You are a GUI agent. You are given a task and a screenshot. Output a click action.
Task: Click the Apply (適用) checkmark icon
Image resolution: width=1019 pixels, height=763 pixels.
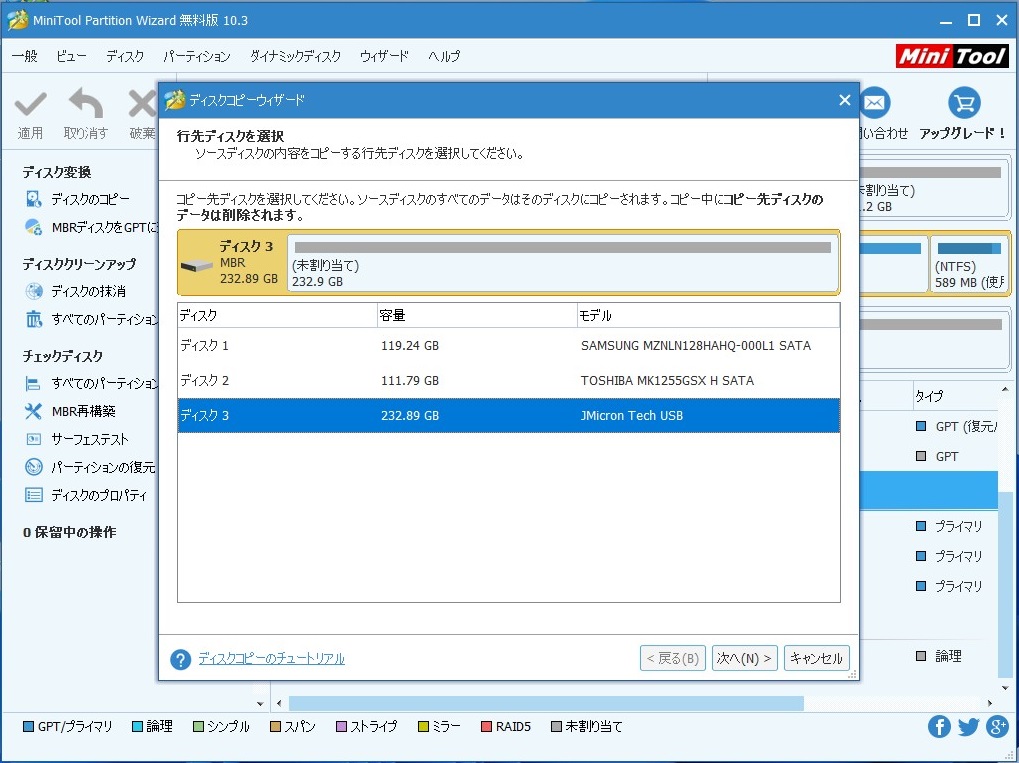[30, 104]
